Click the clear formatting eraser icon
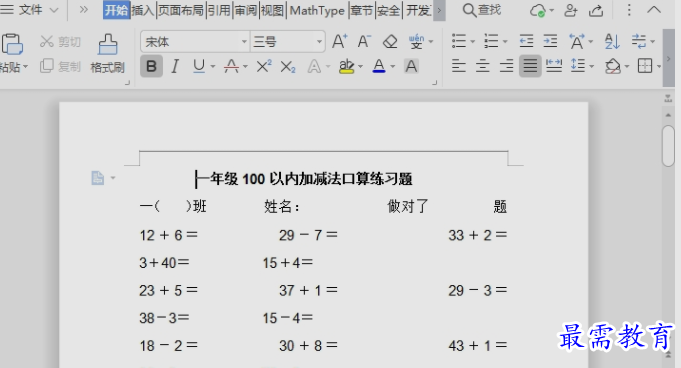This screenshot has width=681, height=368. (x=390, y=42)
